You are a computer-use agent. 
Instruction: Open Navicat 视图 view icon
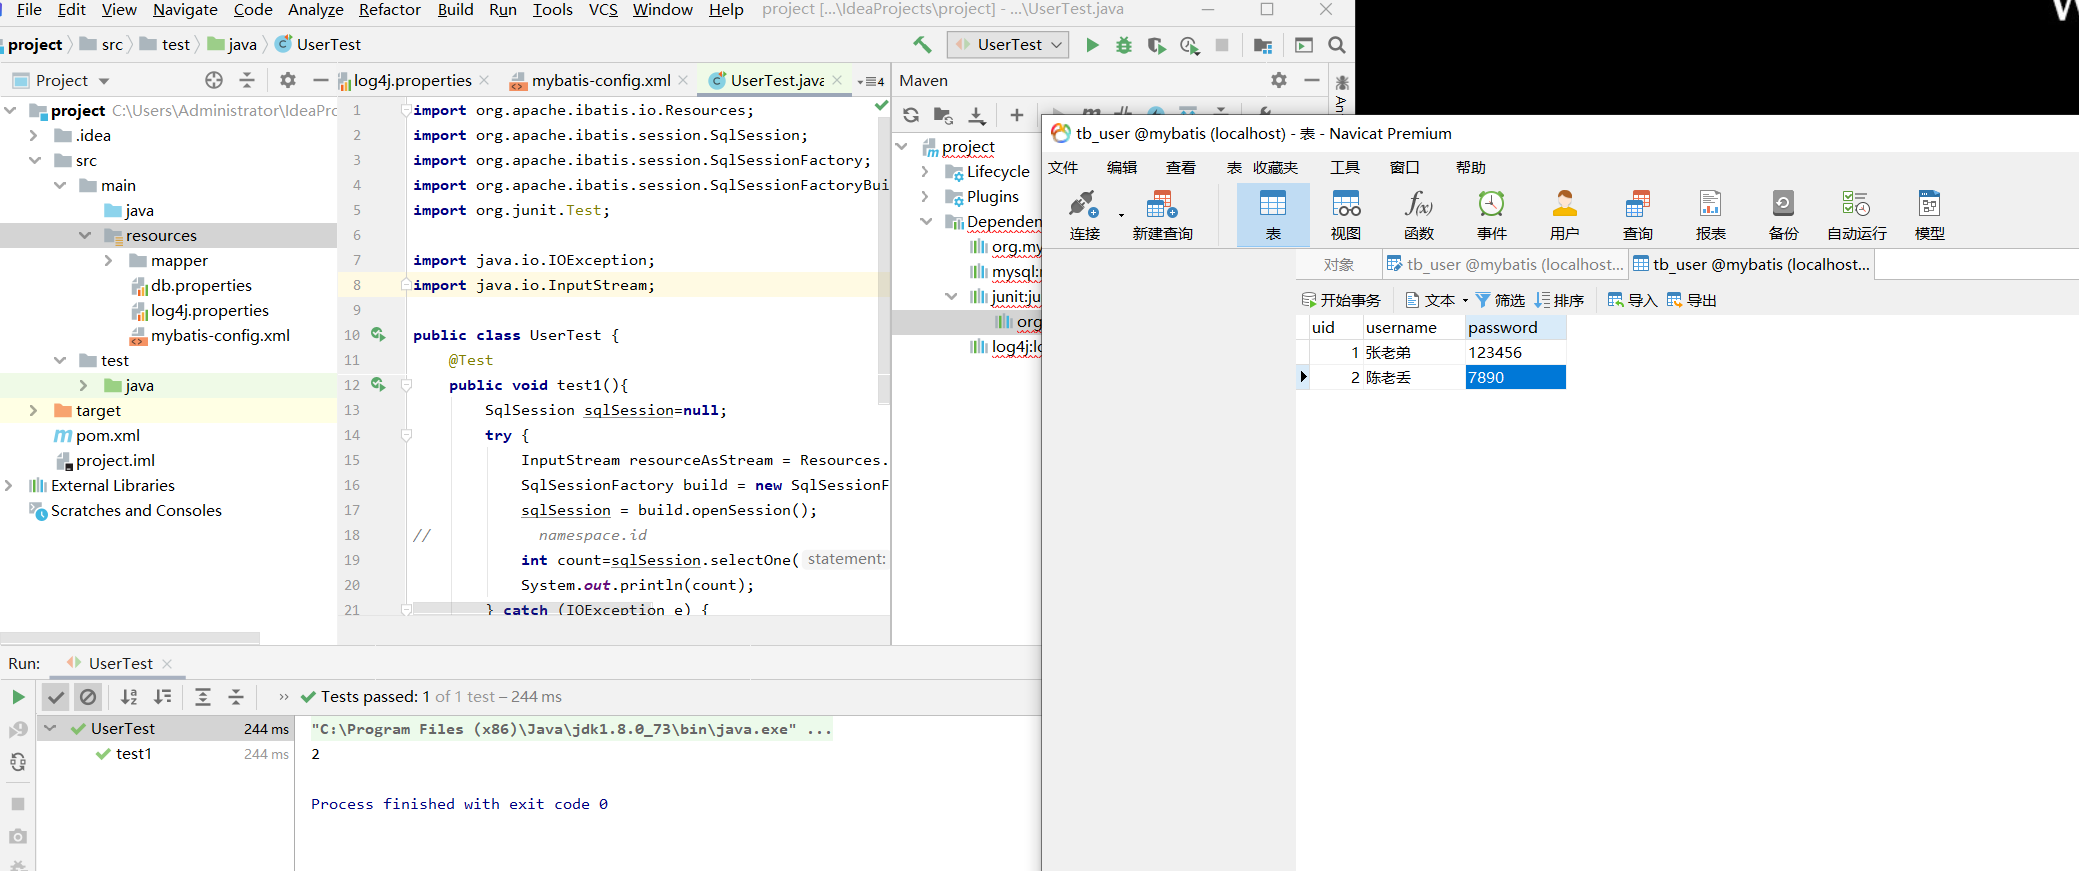click(1346, 215)
